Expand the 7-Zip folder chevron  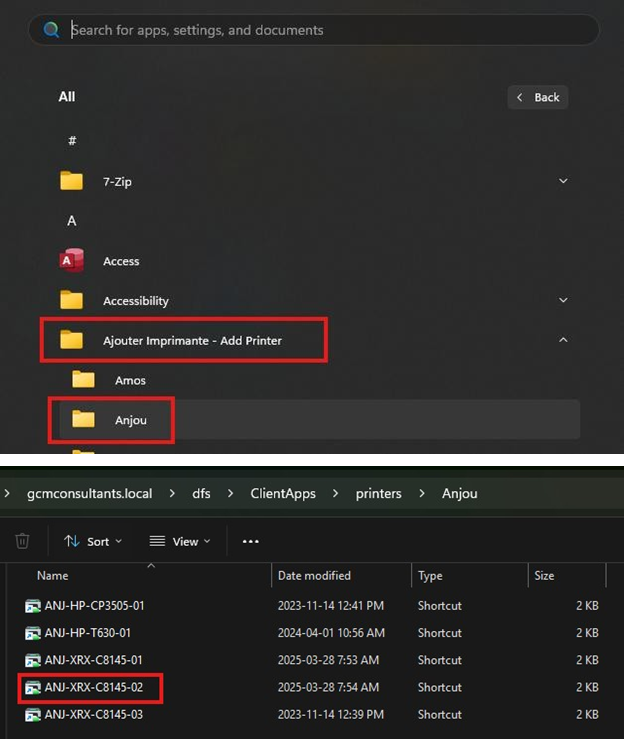pyautogui.click(x=563, y=181)
